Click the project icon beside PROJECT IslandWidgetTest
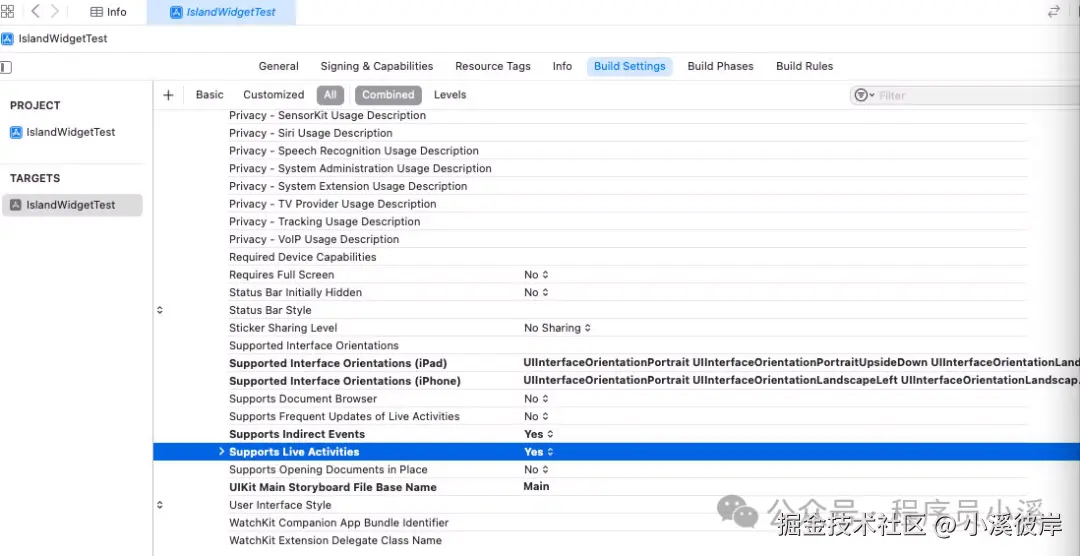This screenshot has height=556, width=1080. [16, 132]
